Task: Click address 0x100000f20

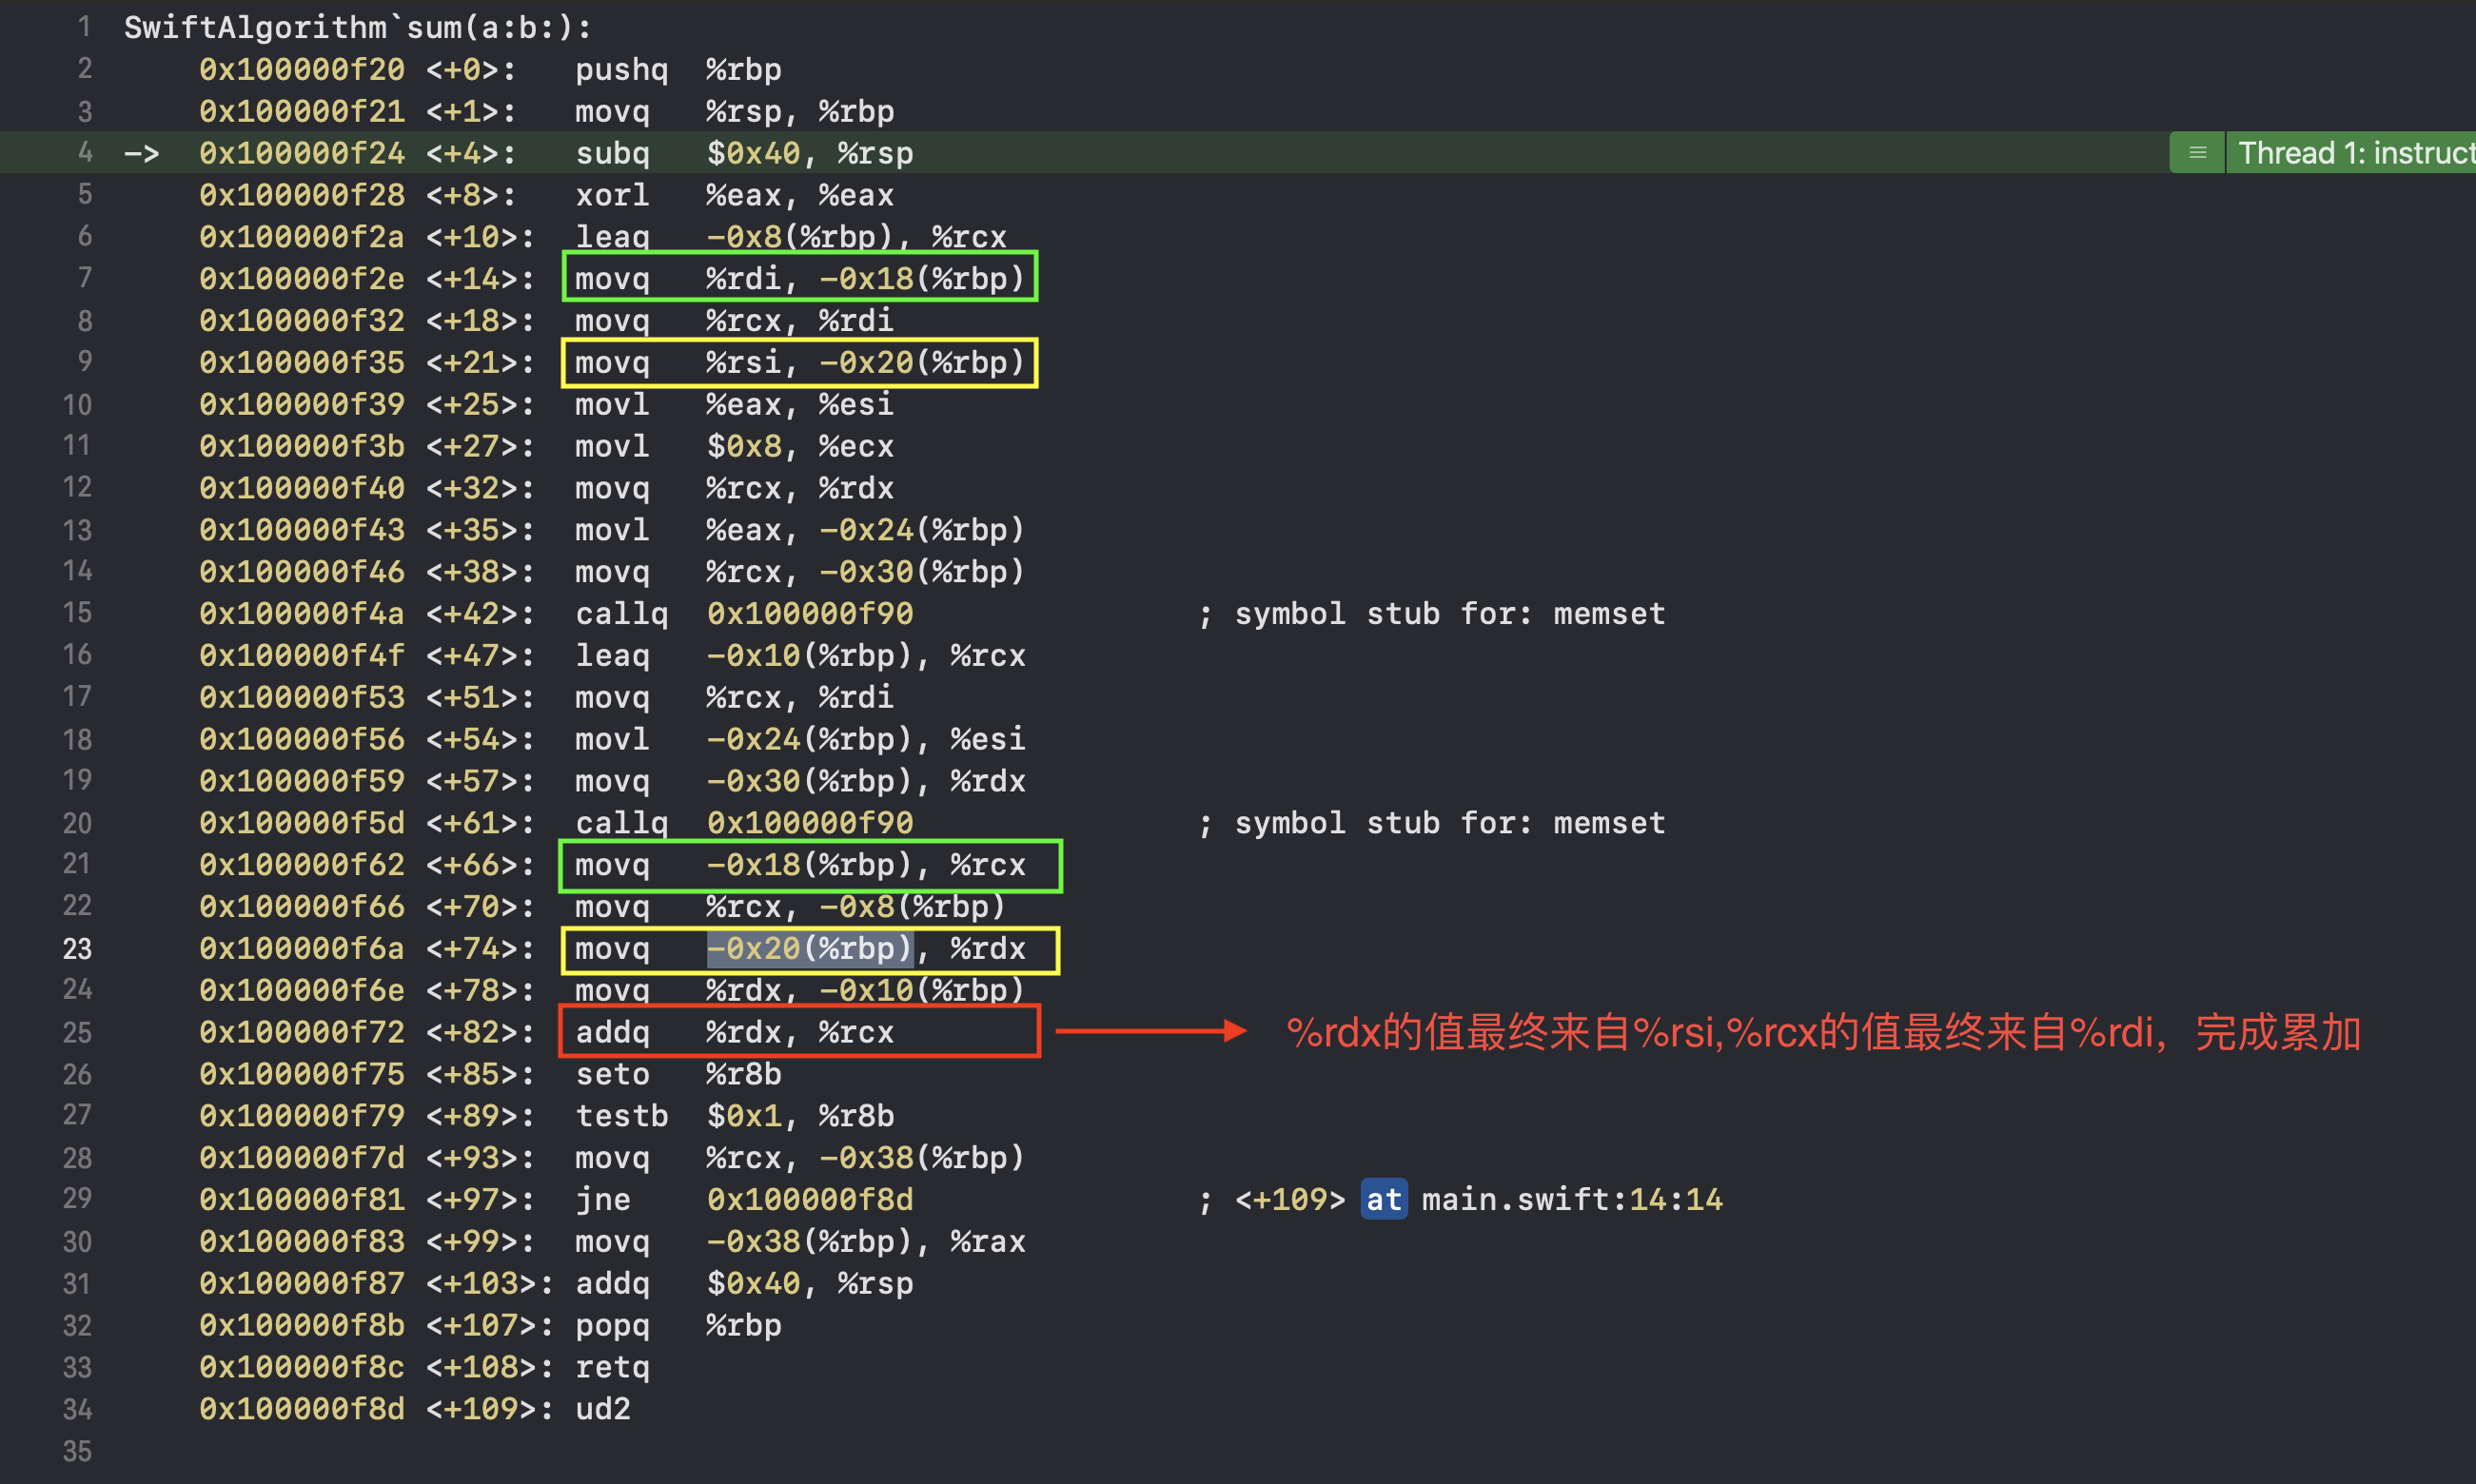Action: click(302, 69)
